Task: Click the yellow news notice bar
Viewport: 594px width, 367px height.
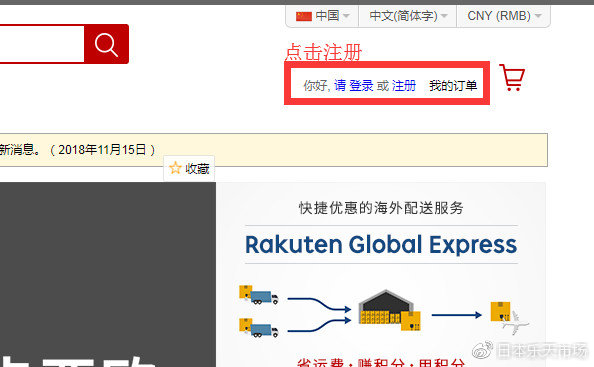Action: click(274, 150)
